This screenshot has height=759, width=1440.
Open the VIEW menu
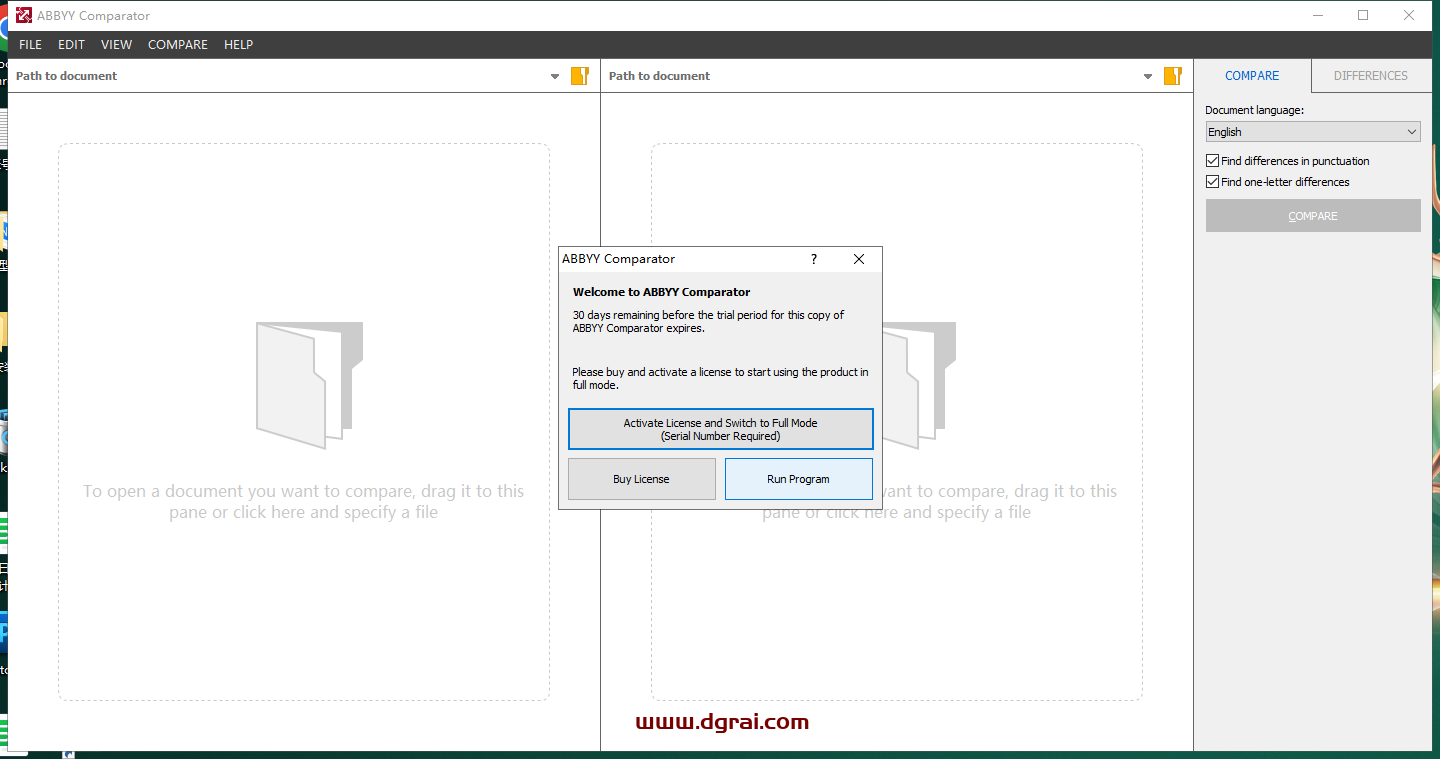tap(116, 45)
